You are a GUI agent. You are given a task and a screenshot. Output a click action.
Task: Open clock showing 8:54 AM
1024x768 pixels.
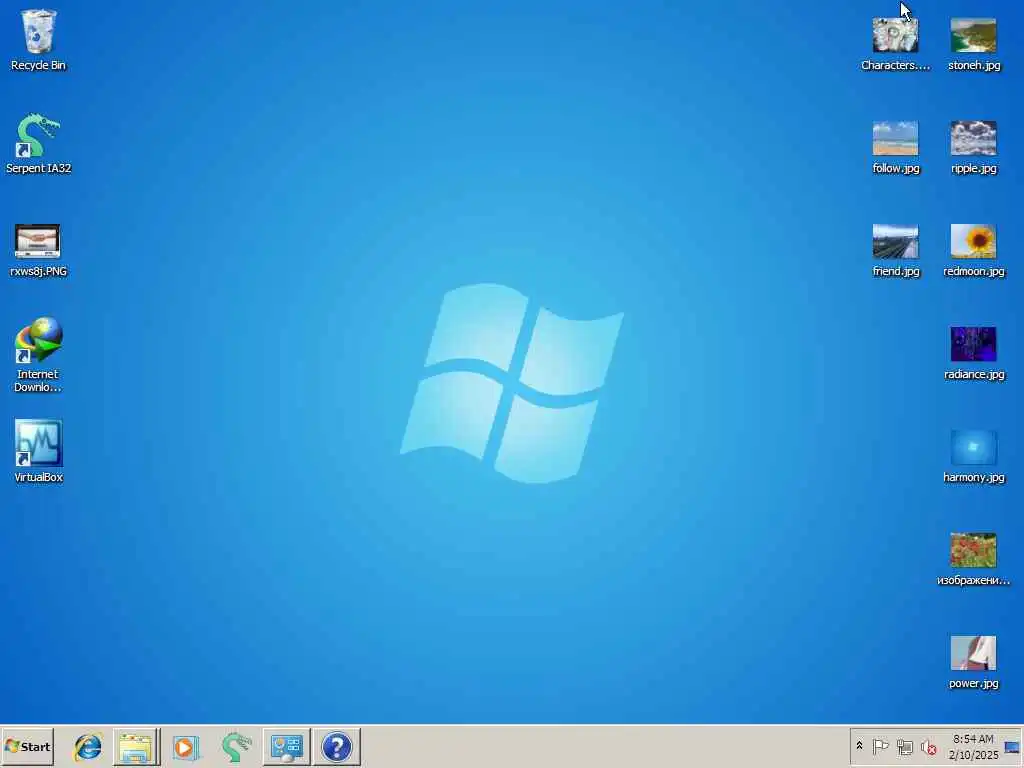point(973,746)
